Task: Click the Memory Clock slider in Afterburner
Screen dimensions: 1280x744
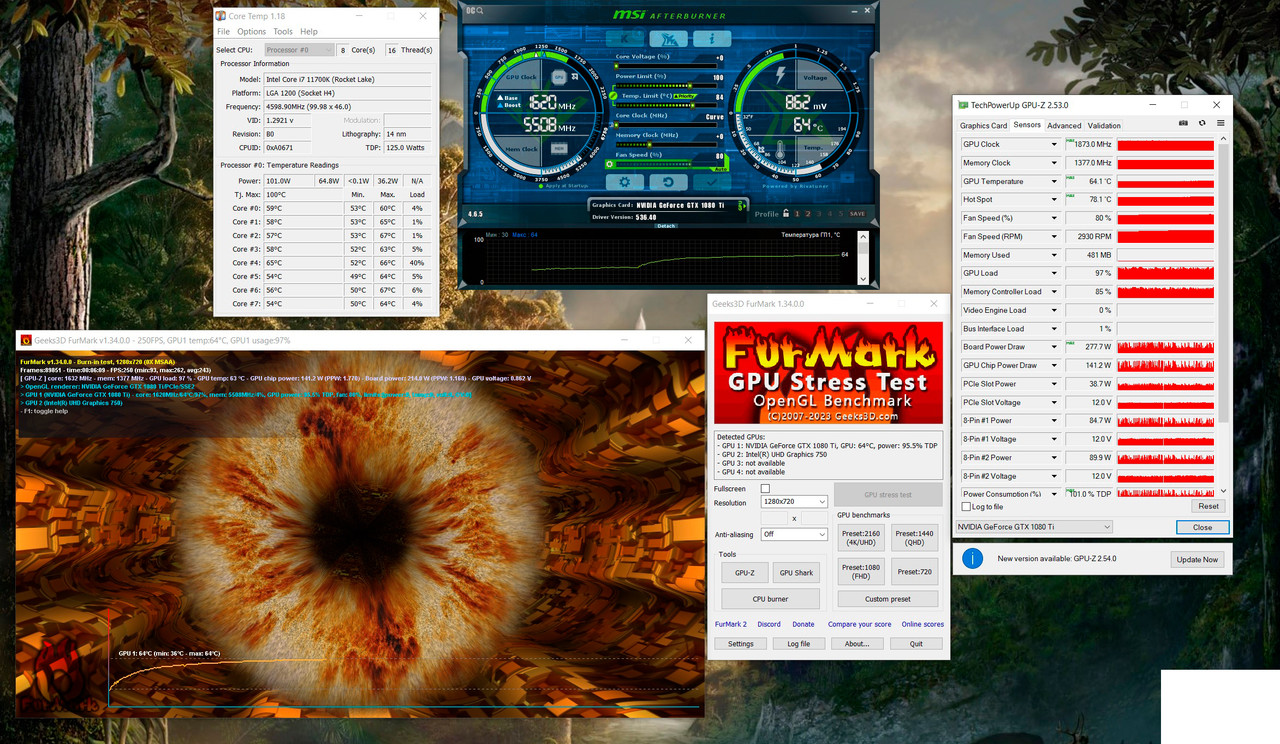Action: tap(666, 145)
